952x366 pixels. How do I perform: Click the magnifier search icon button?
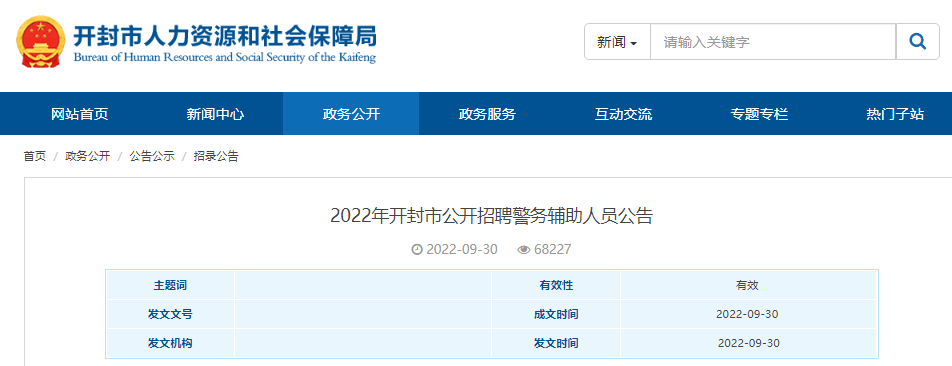[x=917, y=42]
